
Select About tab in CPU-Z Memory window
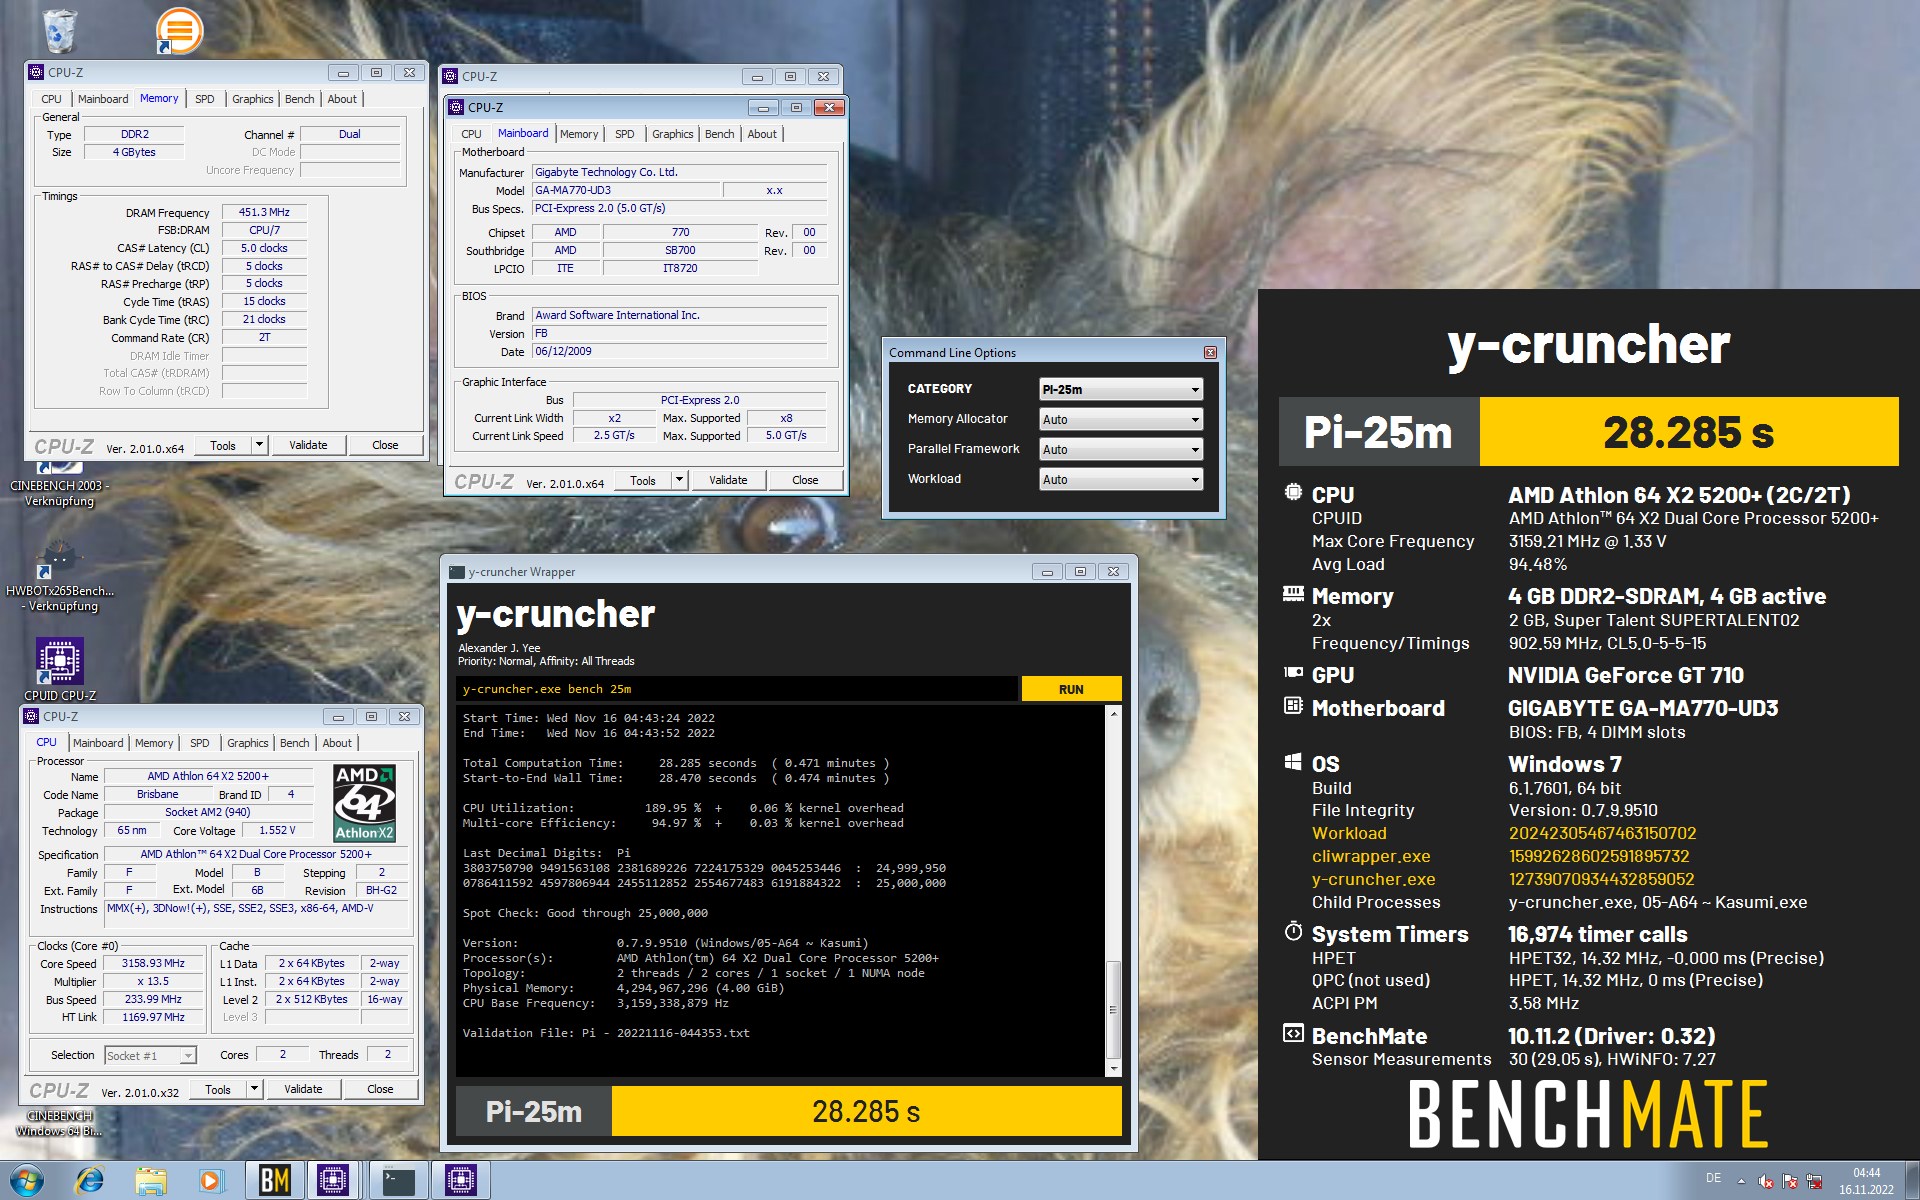(342, 99)
